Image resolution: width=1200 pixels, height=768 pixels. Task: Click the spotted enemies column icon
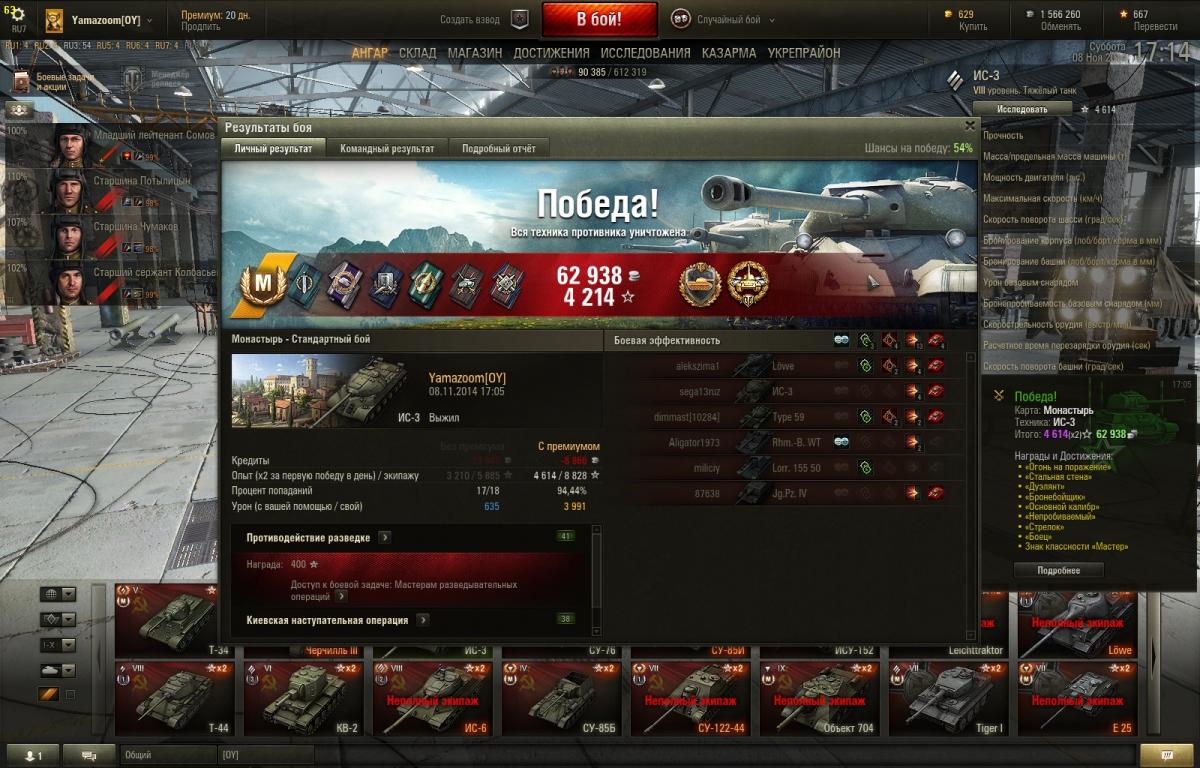[843, 341]
